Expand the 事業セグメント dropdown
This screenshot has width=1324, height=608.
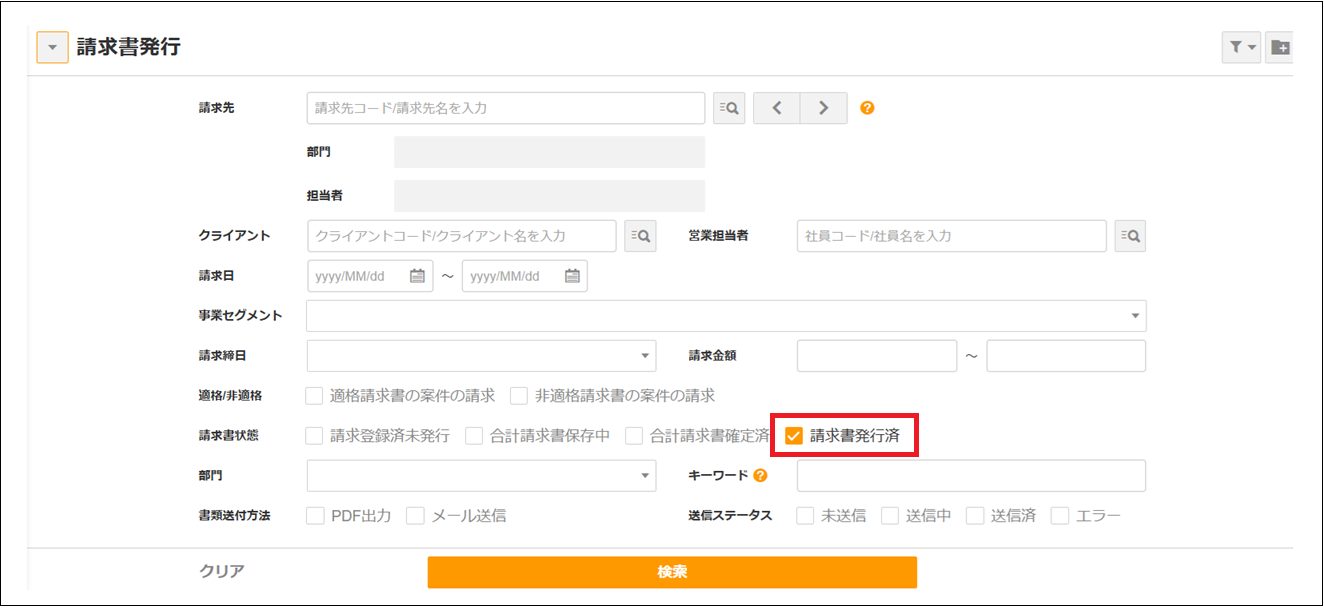coord(727,316)
